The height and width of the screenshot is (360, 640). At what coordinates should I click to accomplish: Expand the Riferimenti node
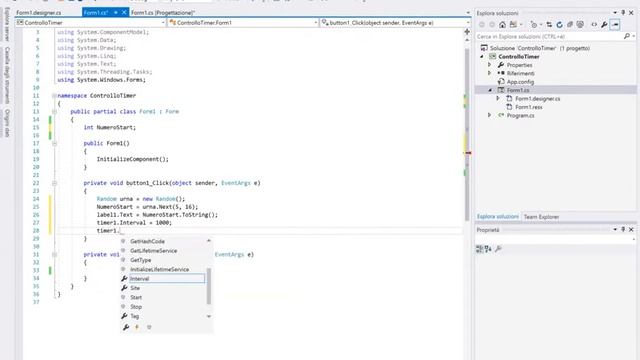tap(489, 73)
